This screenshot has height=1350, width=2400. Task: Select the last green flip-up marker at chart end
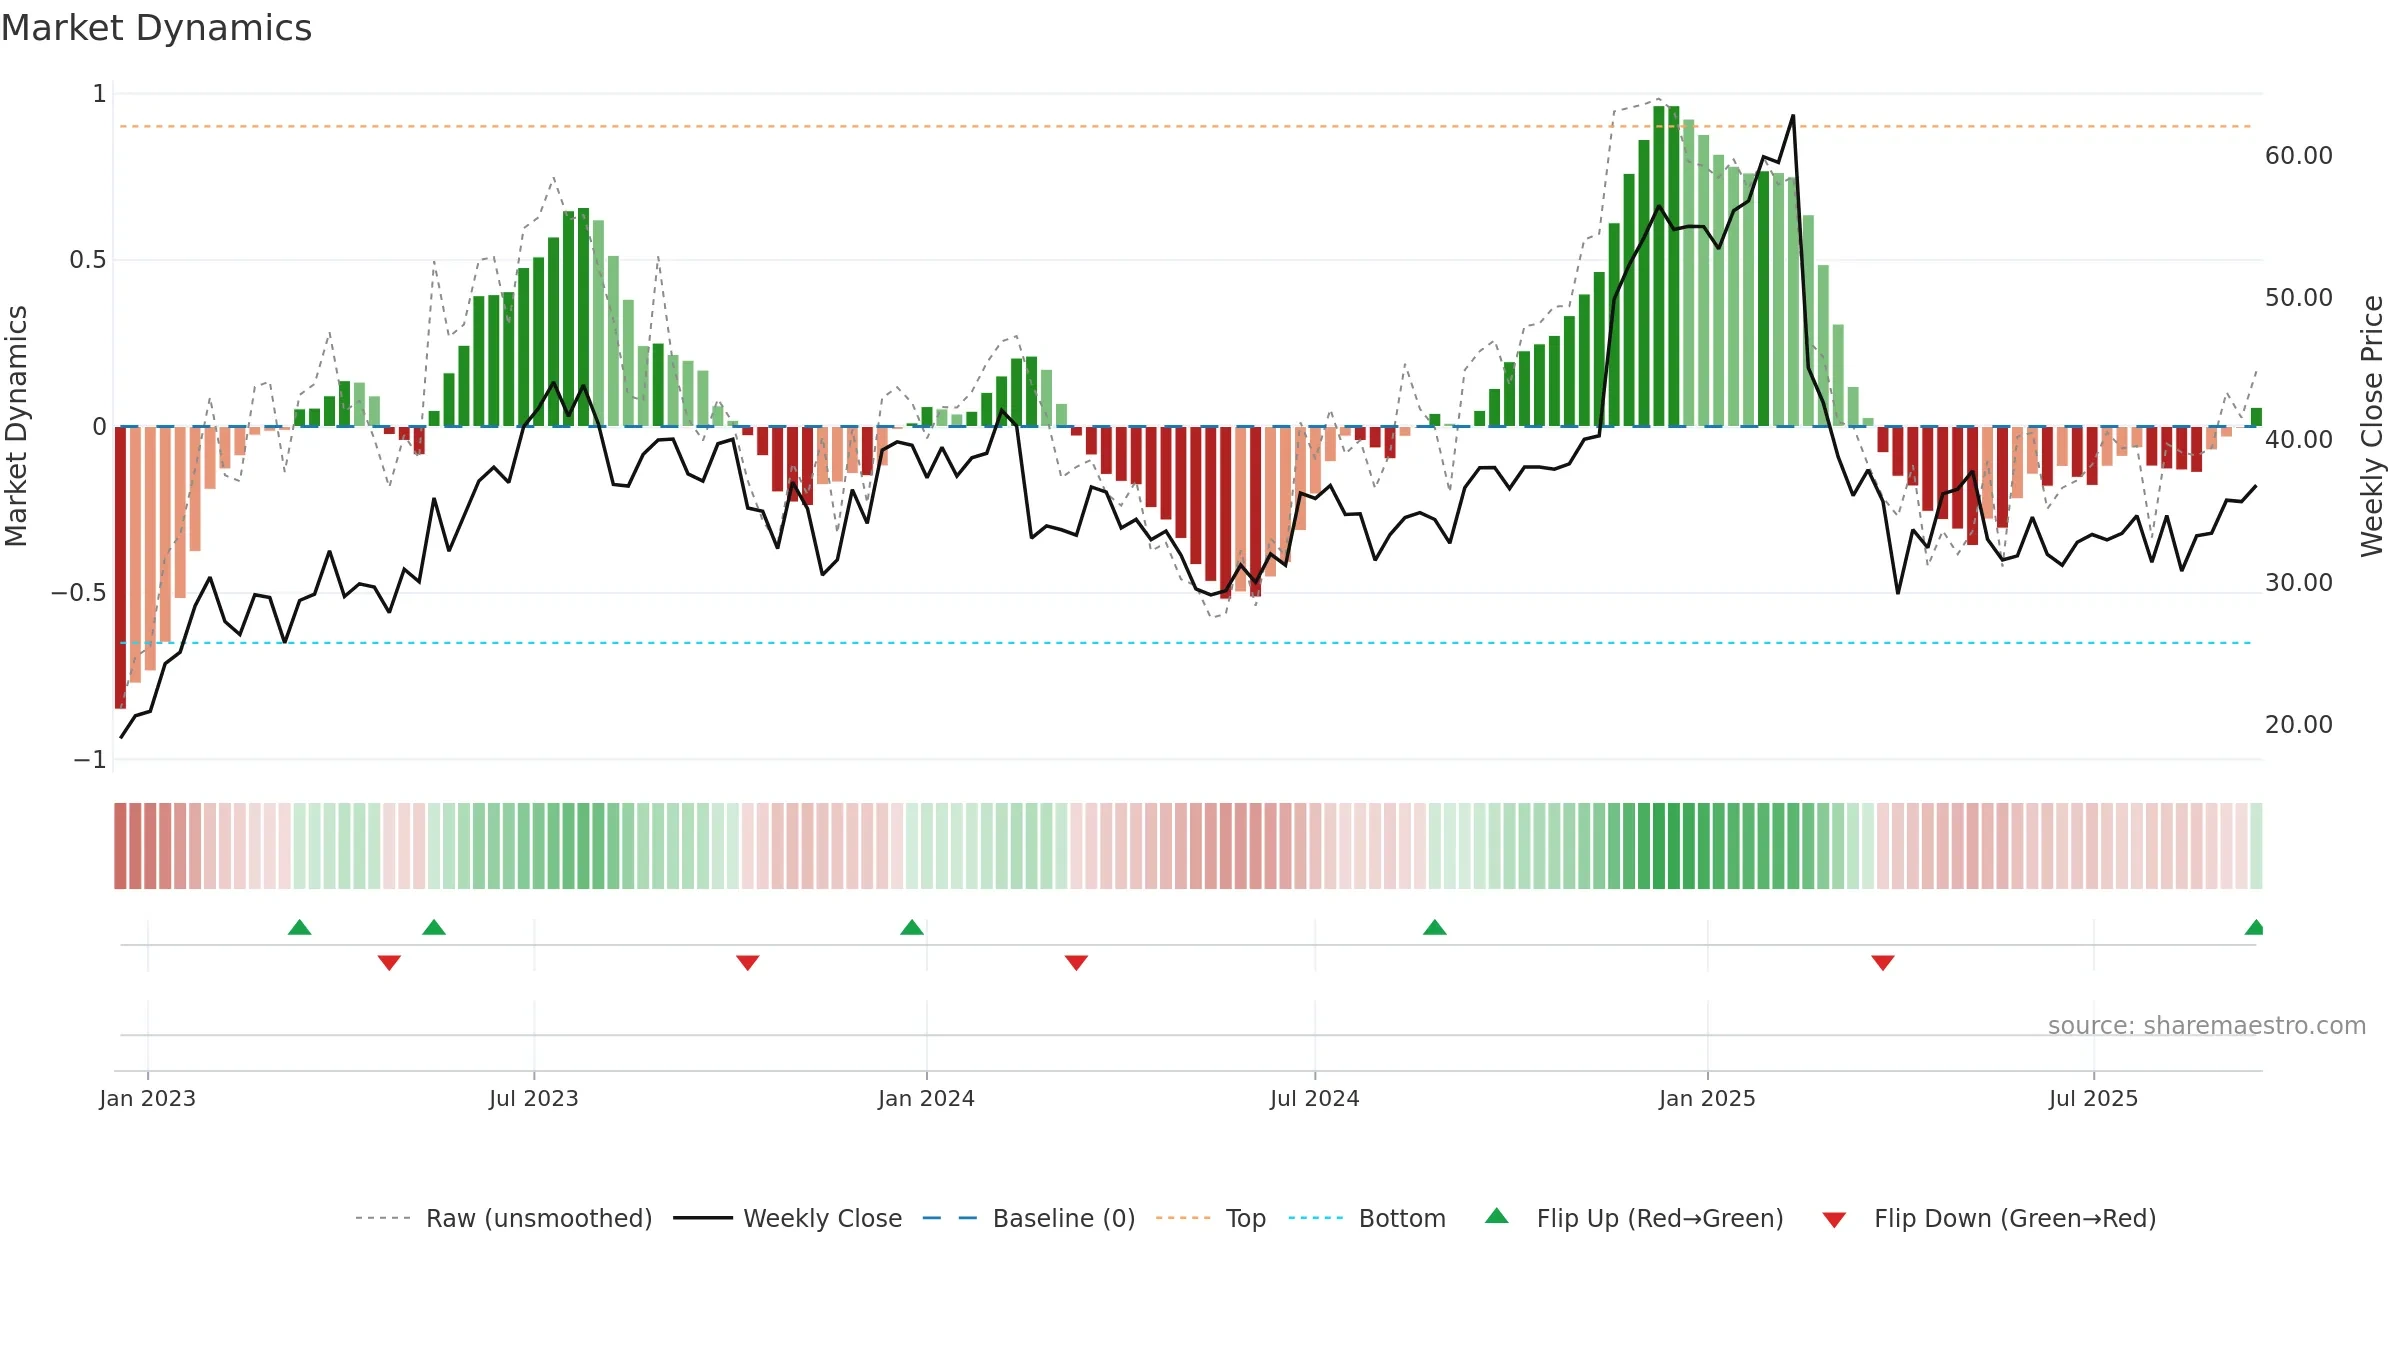2254,927
